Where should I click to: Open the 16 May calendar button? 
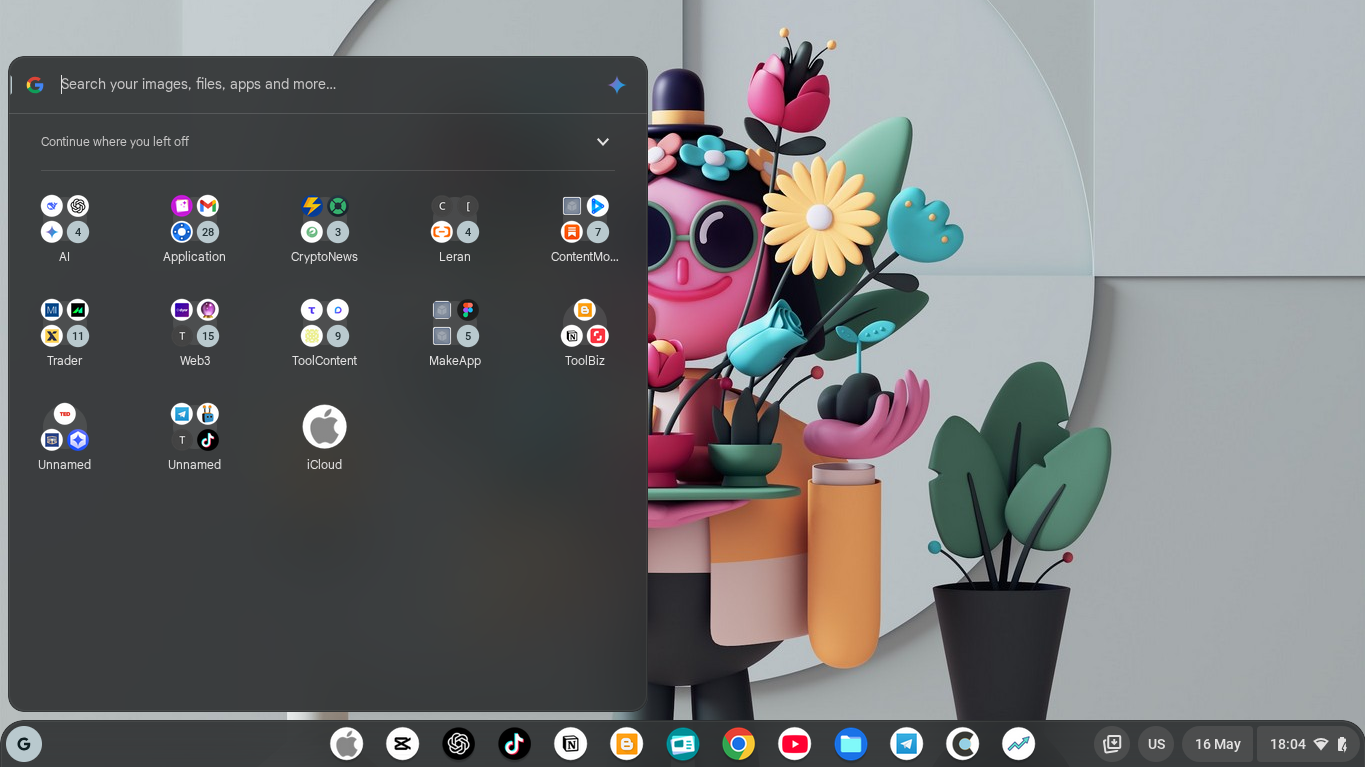tap(1218, 744)
